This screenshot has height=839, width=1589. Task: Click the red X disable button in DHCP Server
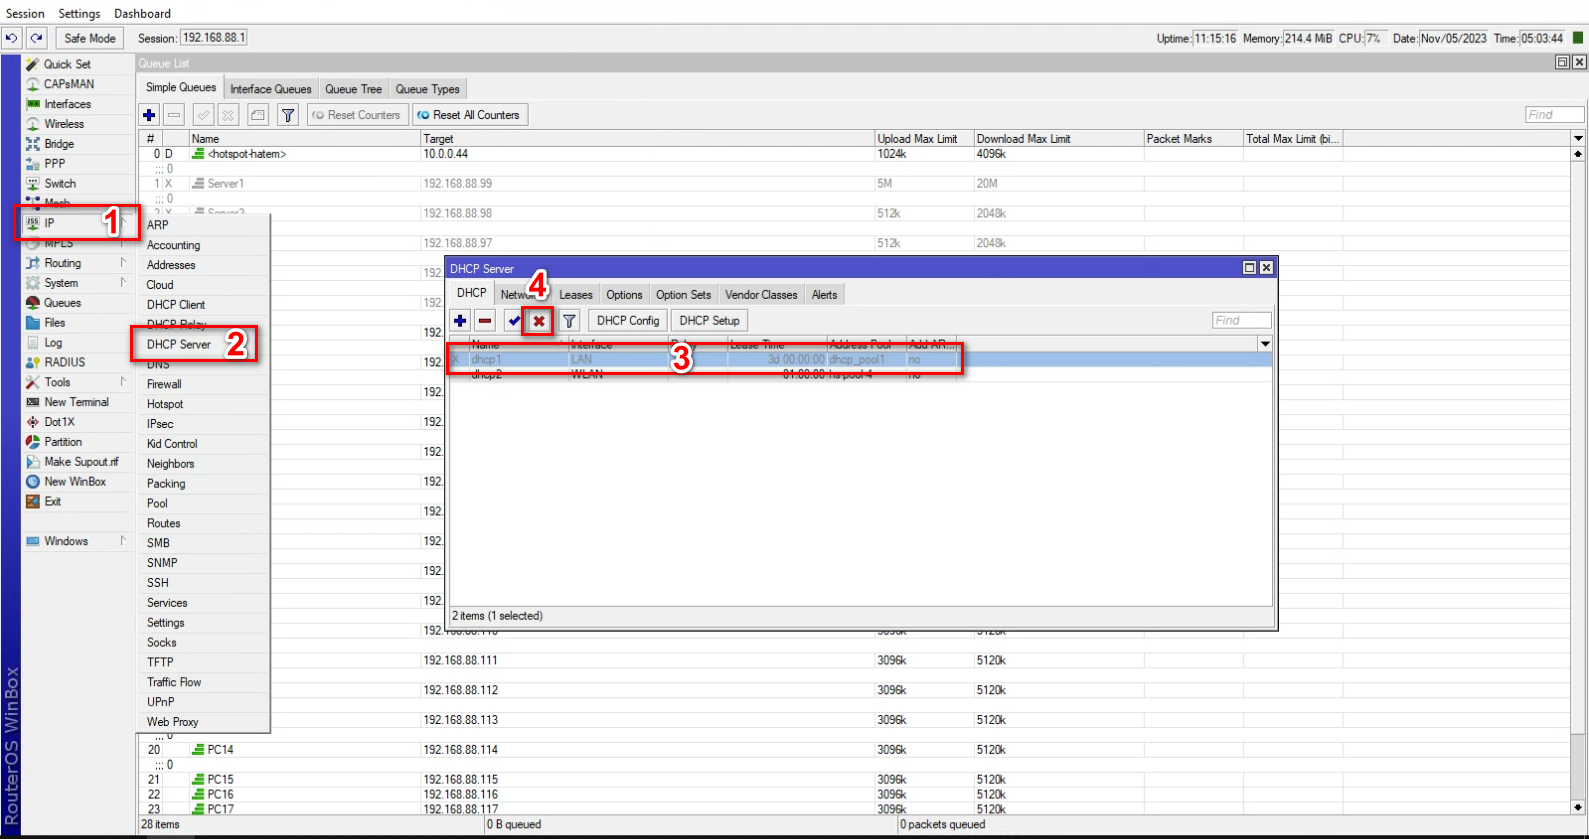(539, 321)
